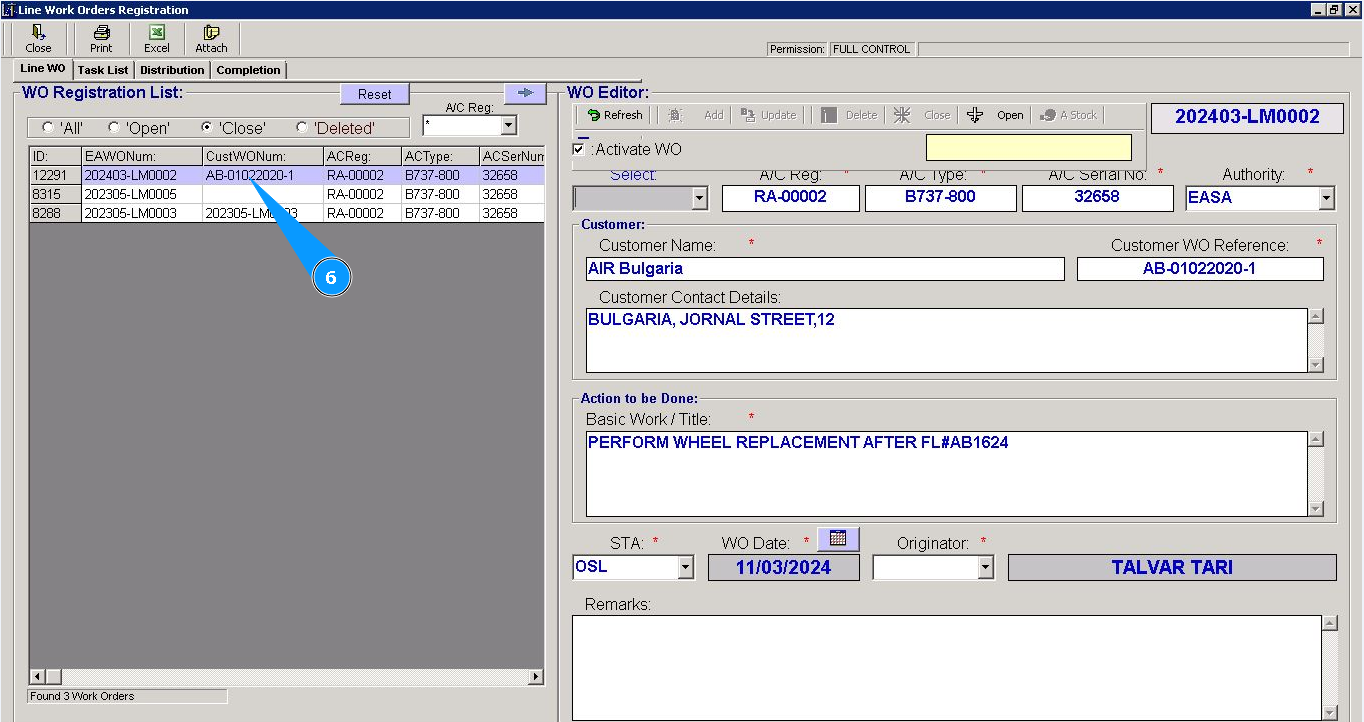This screenshot has width=1364, height=722.
Task: Export via the Excel icon
Action: tap(157, 33)
